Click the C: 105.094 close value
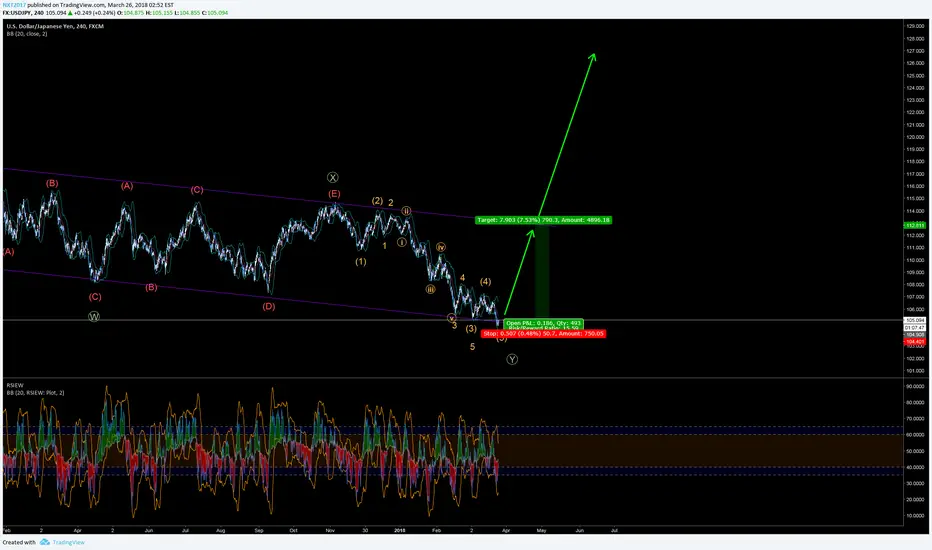 pyautogui.click(x=215, y=12)
